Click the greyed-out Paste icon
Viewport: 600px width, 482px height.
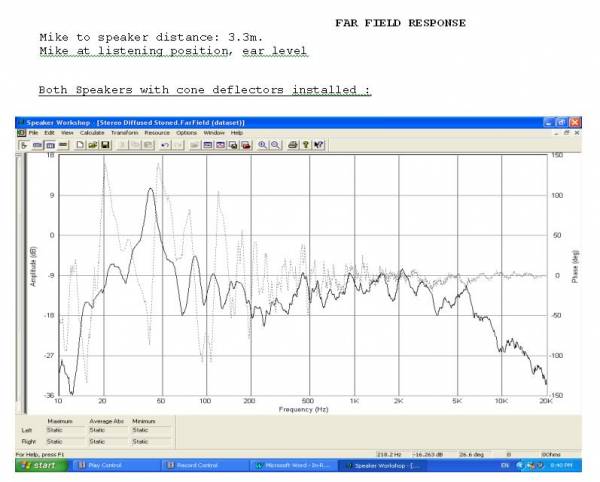[x=148, y=145]
